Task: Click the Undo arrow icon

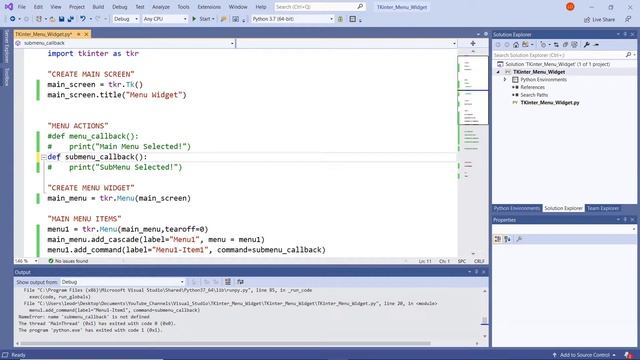Action: click(83, 19)
